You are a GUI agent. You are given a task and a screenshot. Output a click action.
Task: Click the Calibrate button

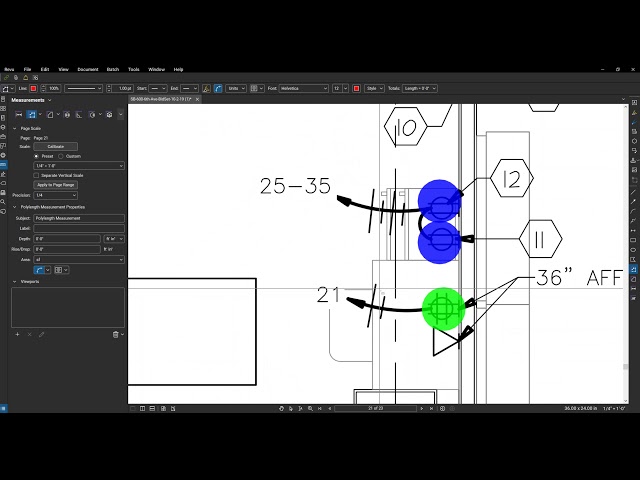click(x=56, y=147)
